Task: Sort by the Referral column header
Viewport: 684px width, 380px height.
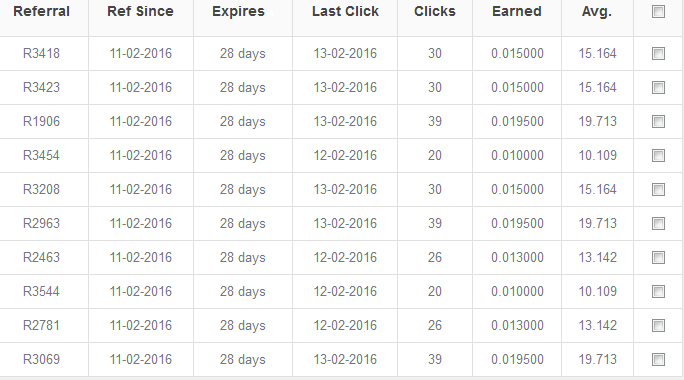Action: click(x=41, y=11)
